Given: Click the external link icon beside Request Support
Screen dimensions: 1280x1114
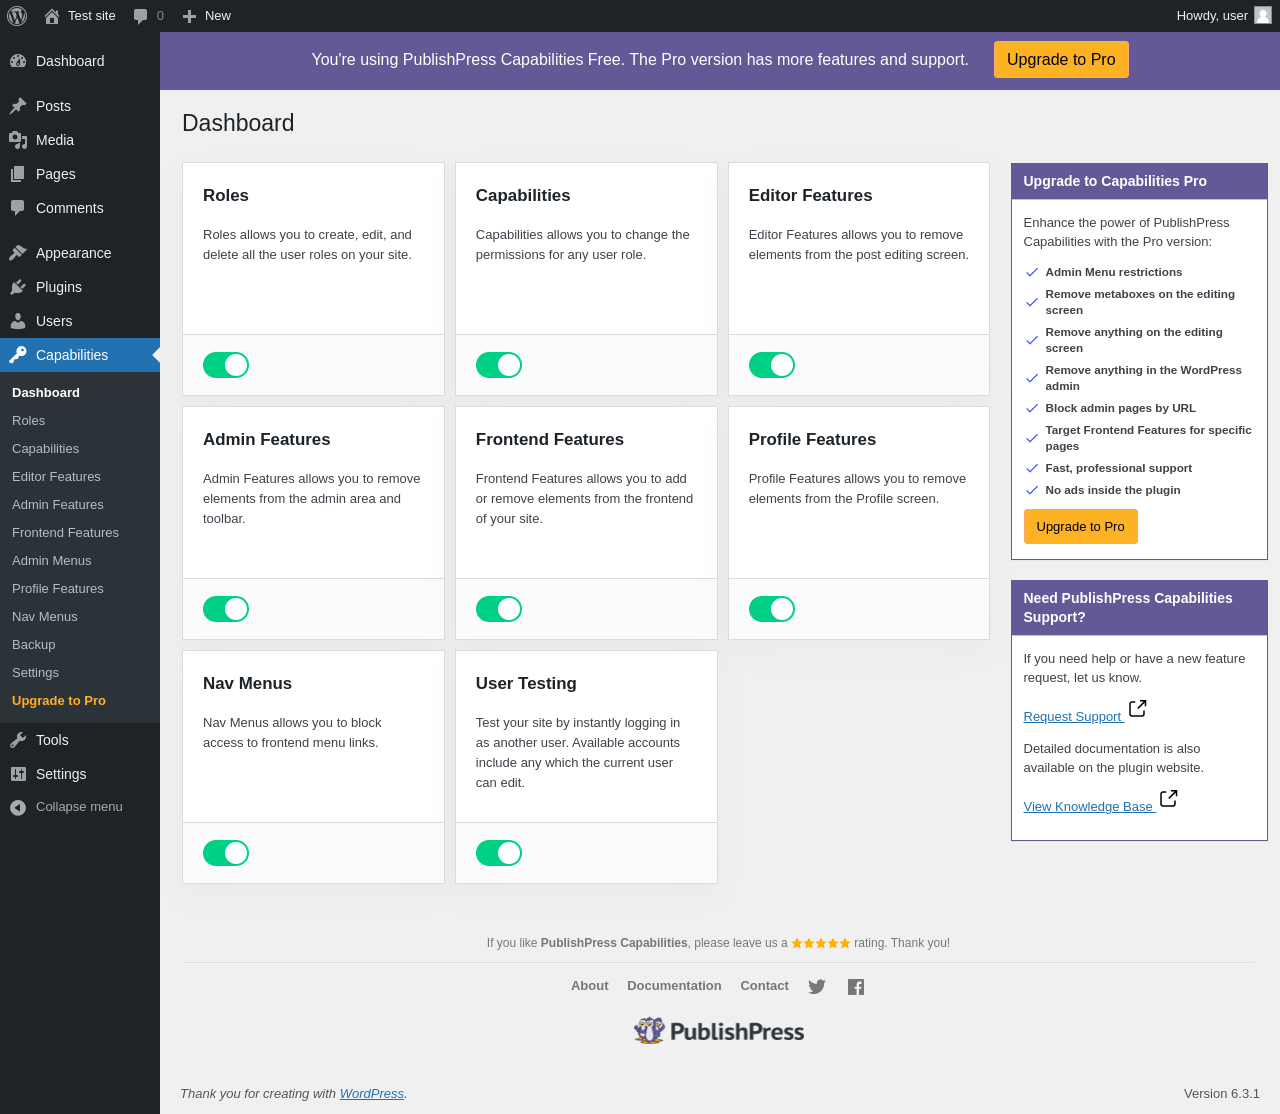Looking at the screenshot, I should point(1137,709).
